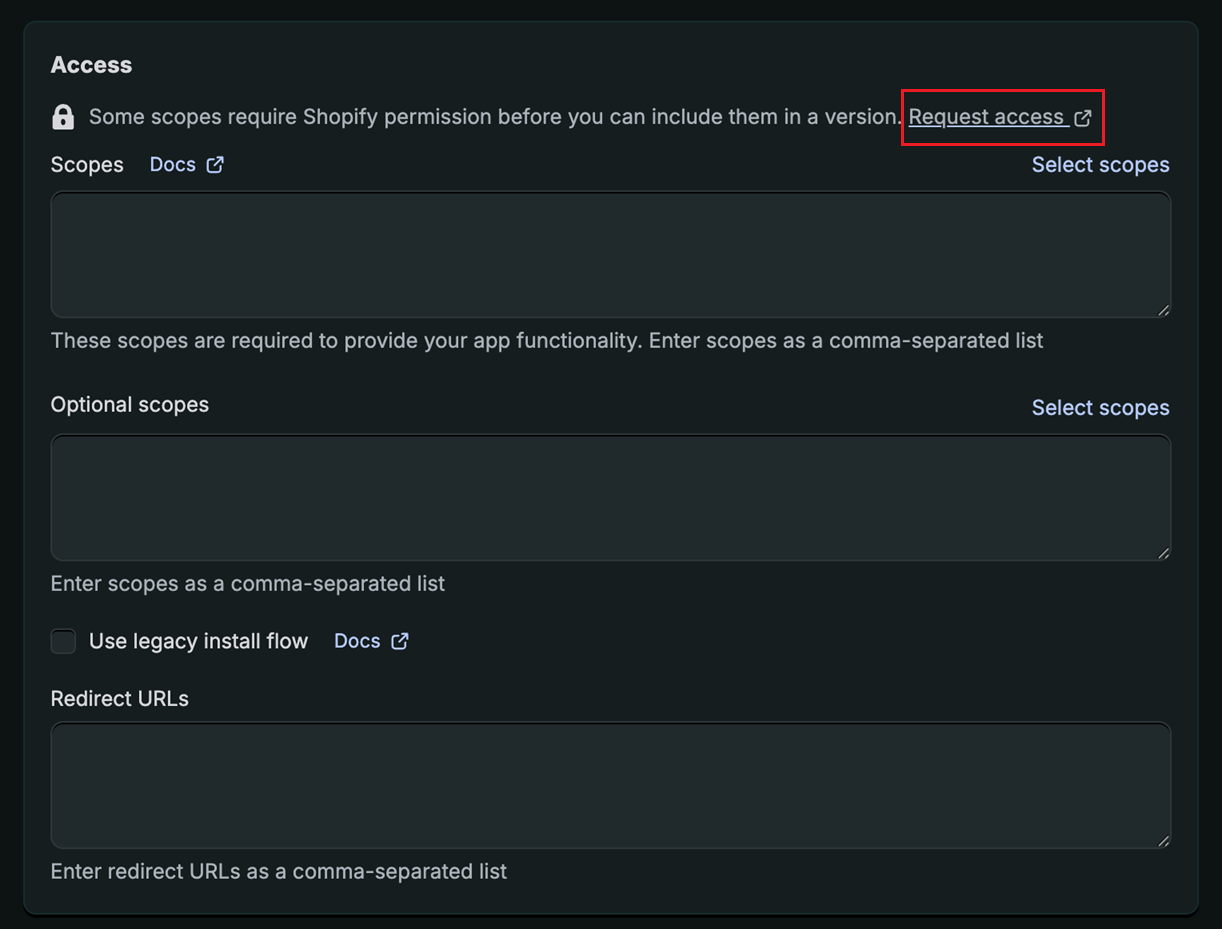The height and width of the screenshot is (929, 1222).
Task: Click the Redirect URLs field label
Action: pyautogui.click(x=120, y=699)
